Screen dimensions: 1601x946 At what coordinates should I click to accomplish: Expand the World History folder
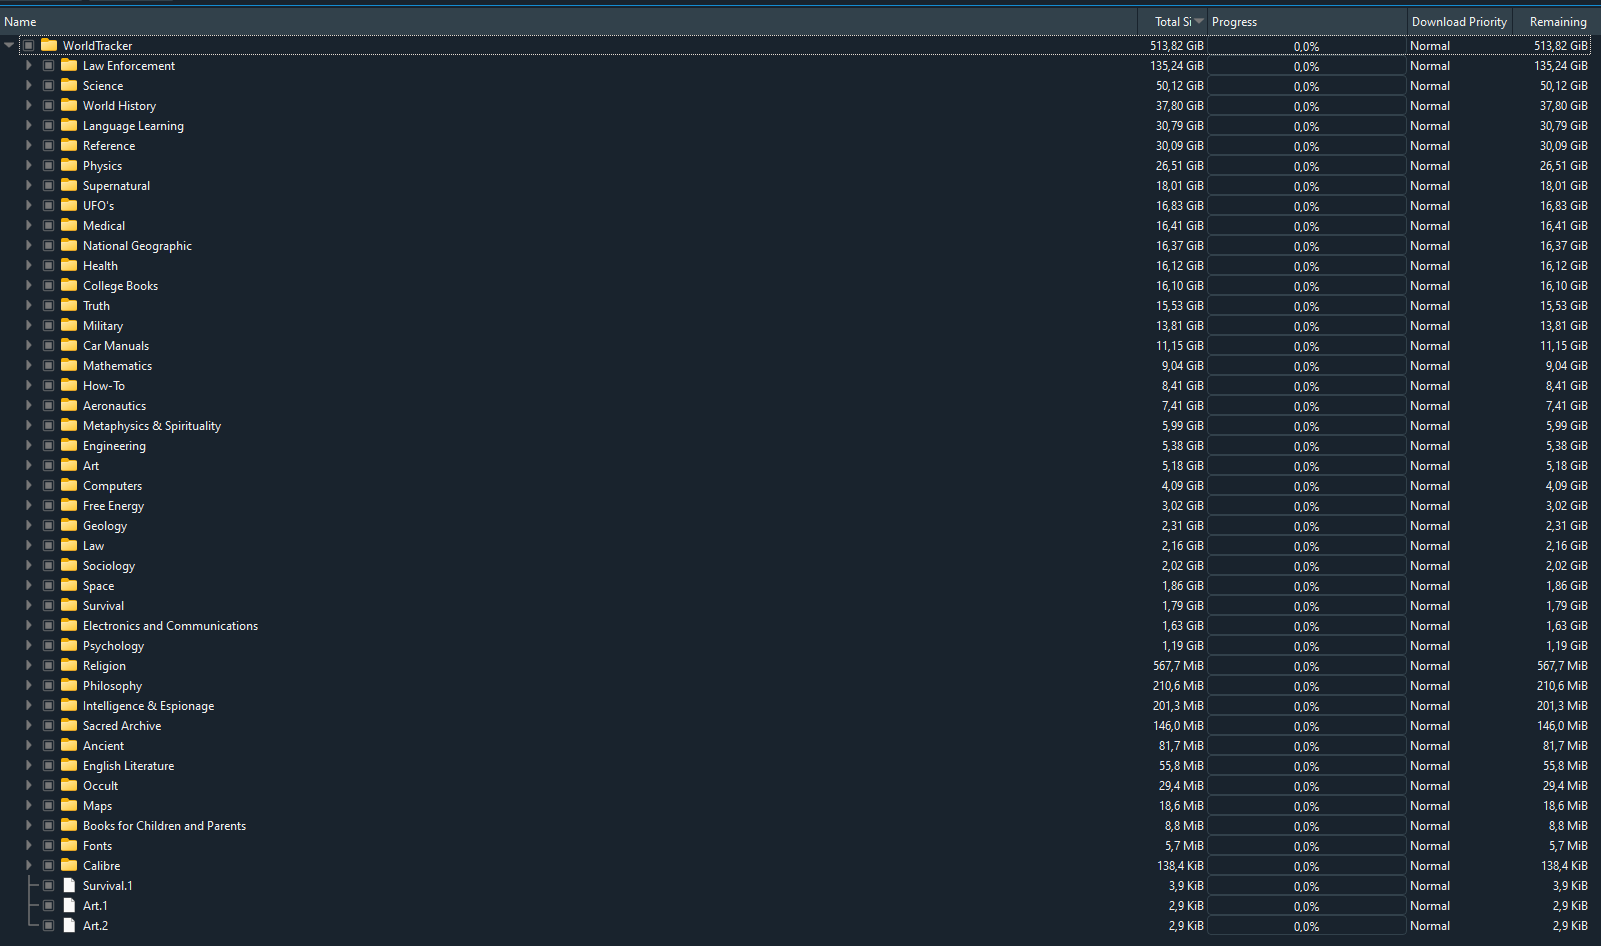click(28, 106)
